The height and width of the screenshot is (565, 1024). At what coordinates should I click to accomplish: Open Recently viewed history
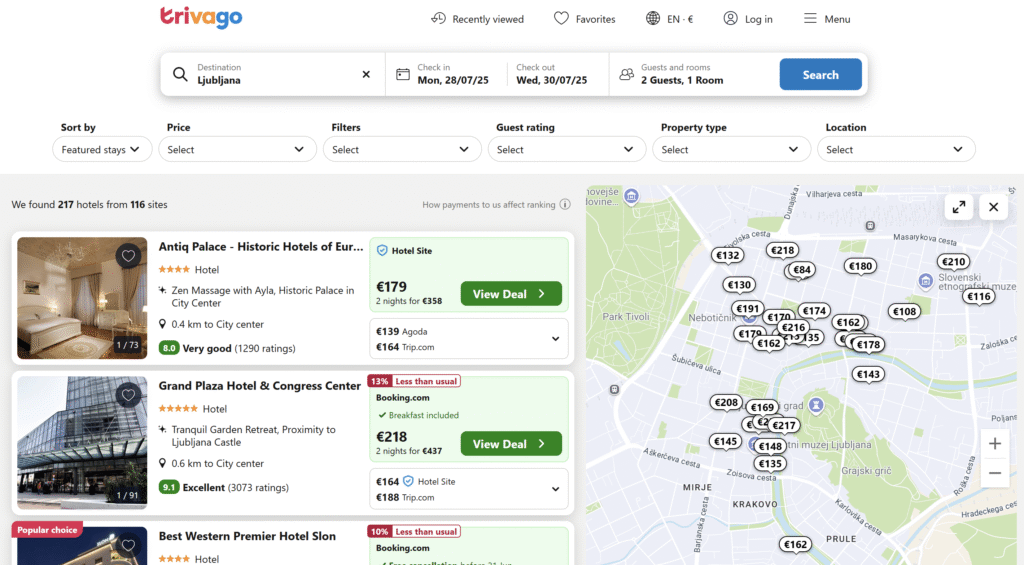click(477, 19)
